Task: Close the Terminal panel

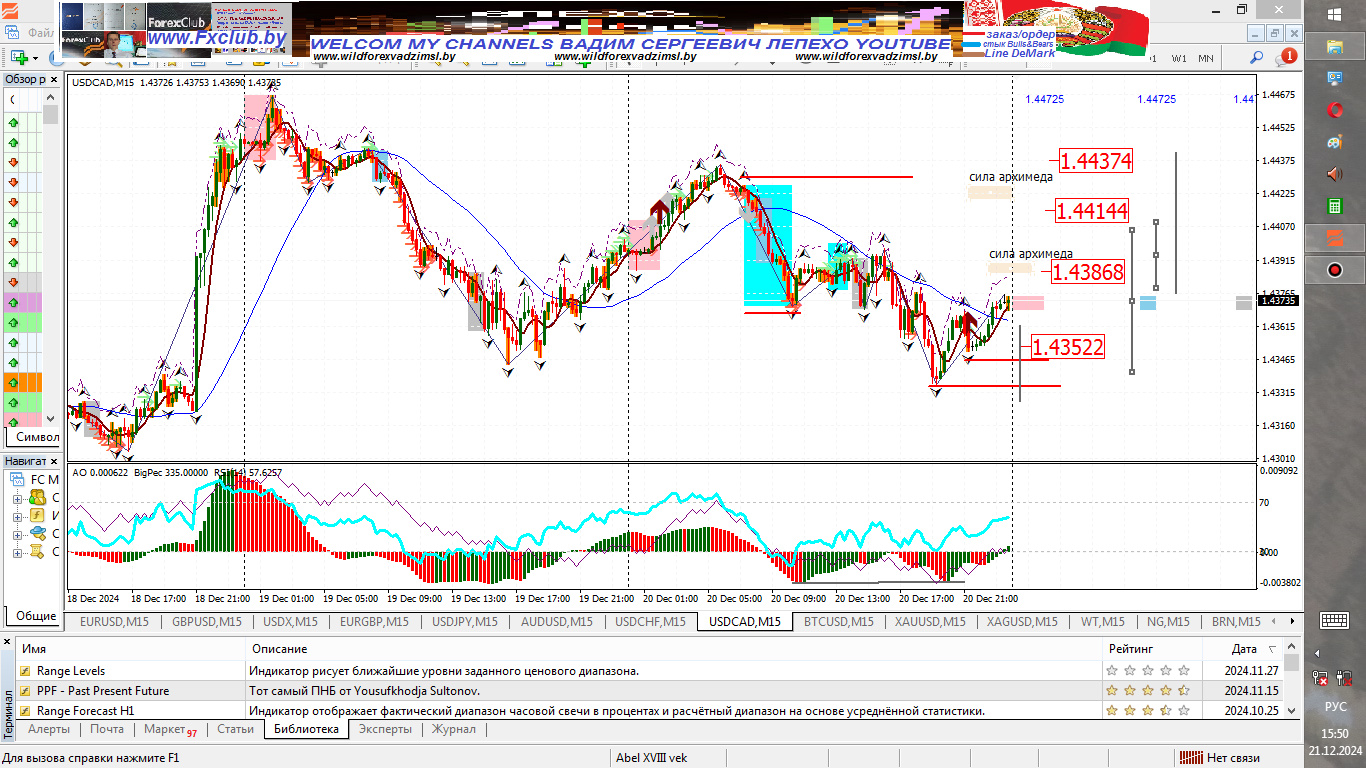Action: [8, 641]
